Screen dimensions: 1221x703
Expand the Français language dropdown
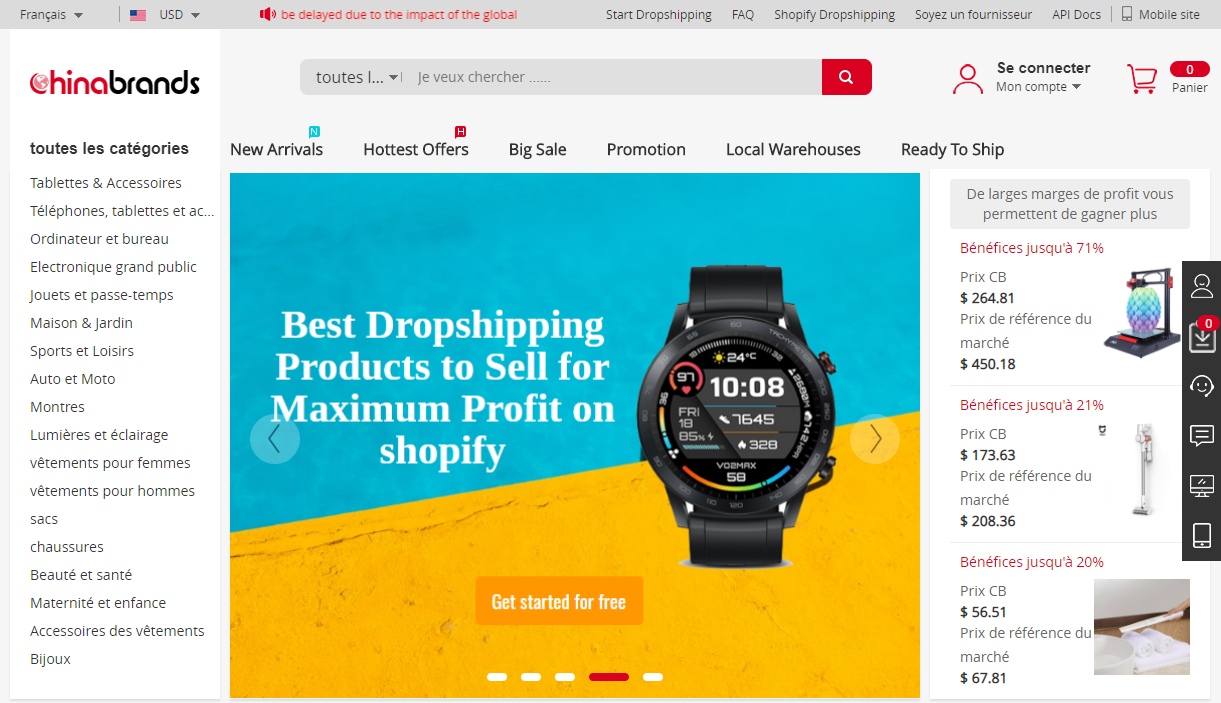(x=52, y=15)
